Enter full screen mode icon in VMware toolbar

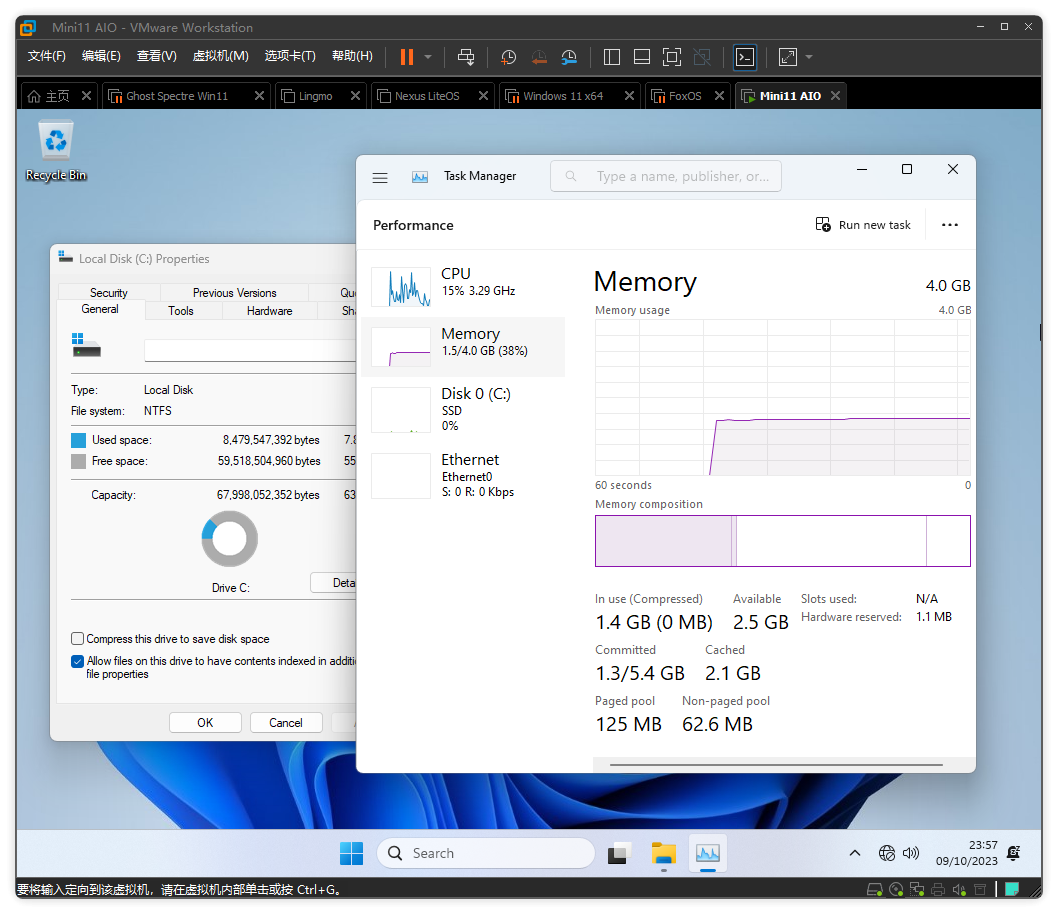[x=672, y=57]
